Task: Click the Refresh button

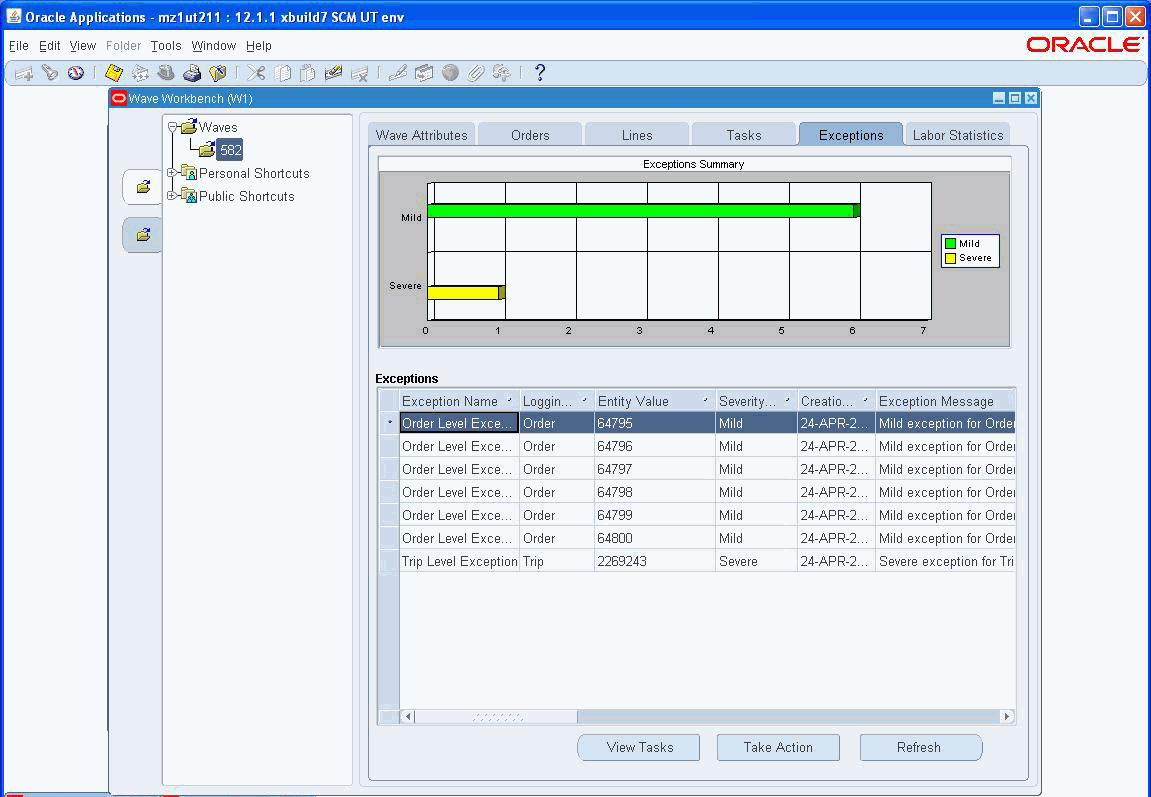Action: 919,747
